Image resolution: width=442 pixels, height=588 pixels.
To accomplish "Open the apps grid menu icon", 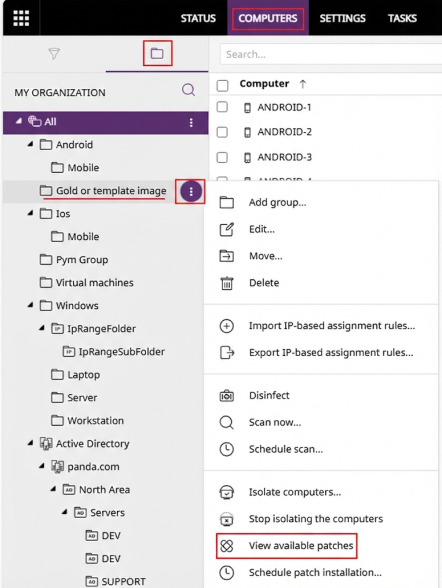I will [21, 18].
